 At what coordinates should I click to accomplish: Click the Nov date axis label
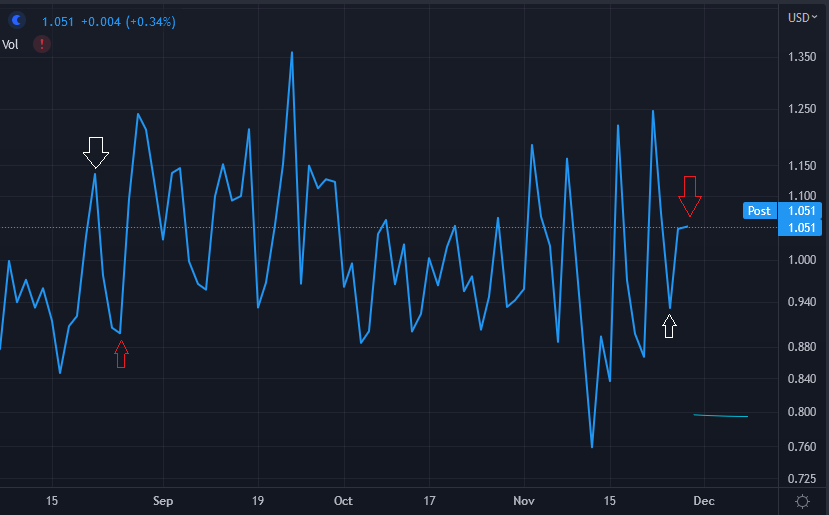click(524, 501)
